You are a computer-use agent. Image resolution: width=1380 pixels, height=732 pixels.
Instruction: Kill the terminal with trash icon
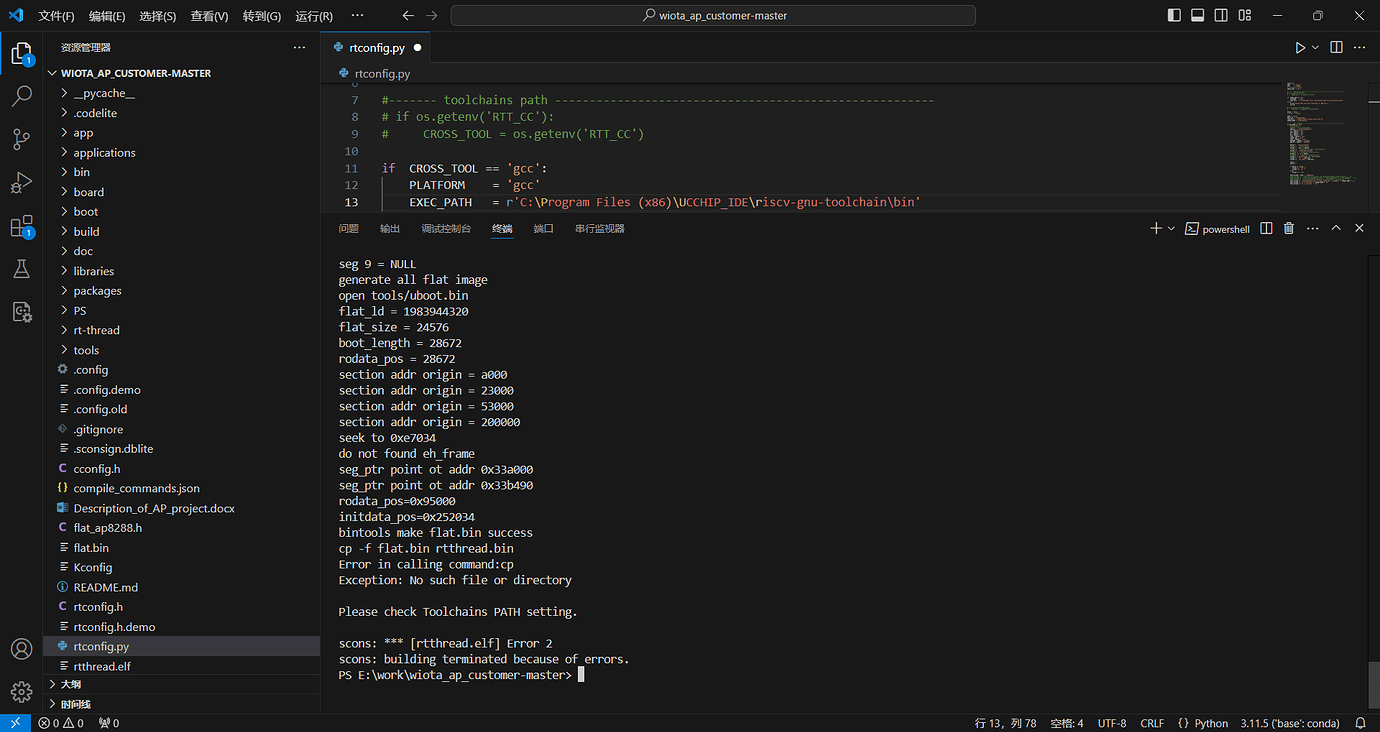click(1289, 229)
